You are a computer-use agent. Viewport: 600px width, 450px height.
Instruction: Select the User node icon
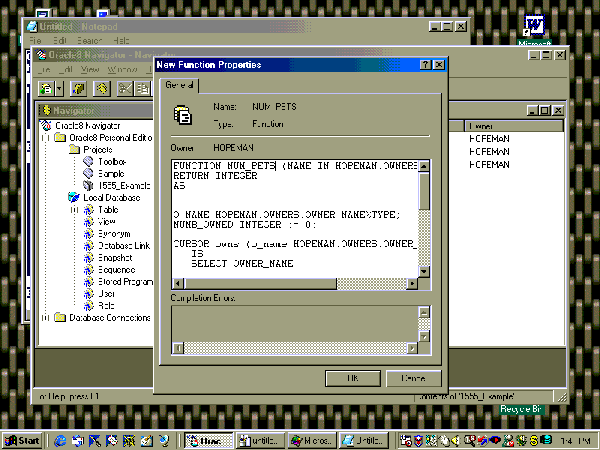pyautogui.click(x=89, y=293)
